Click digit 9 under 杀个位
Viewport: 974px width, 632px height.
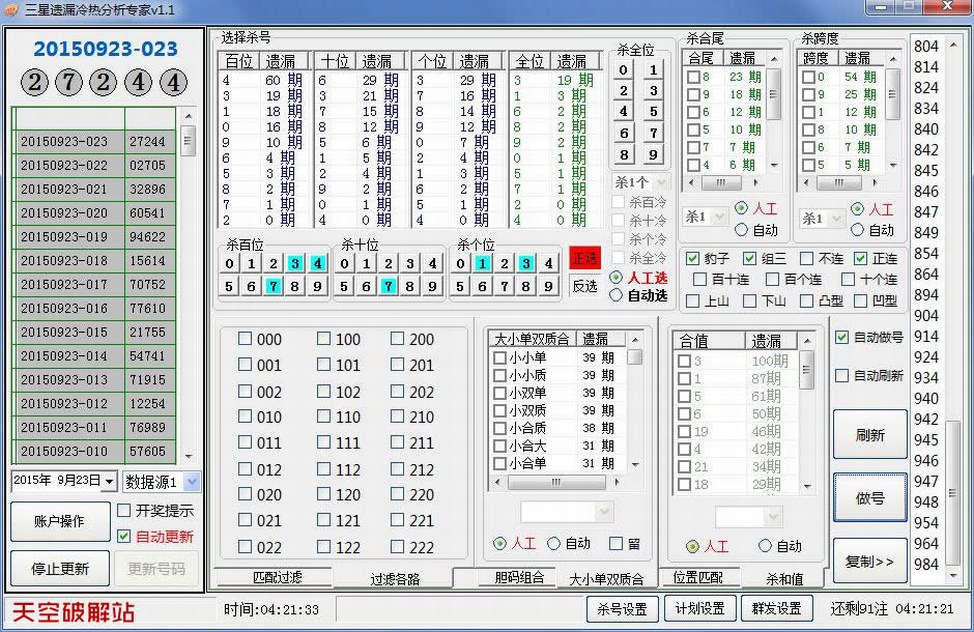pos(548,286)
